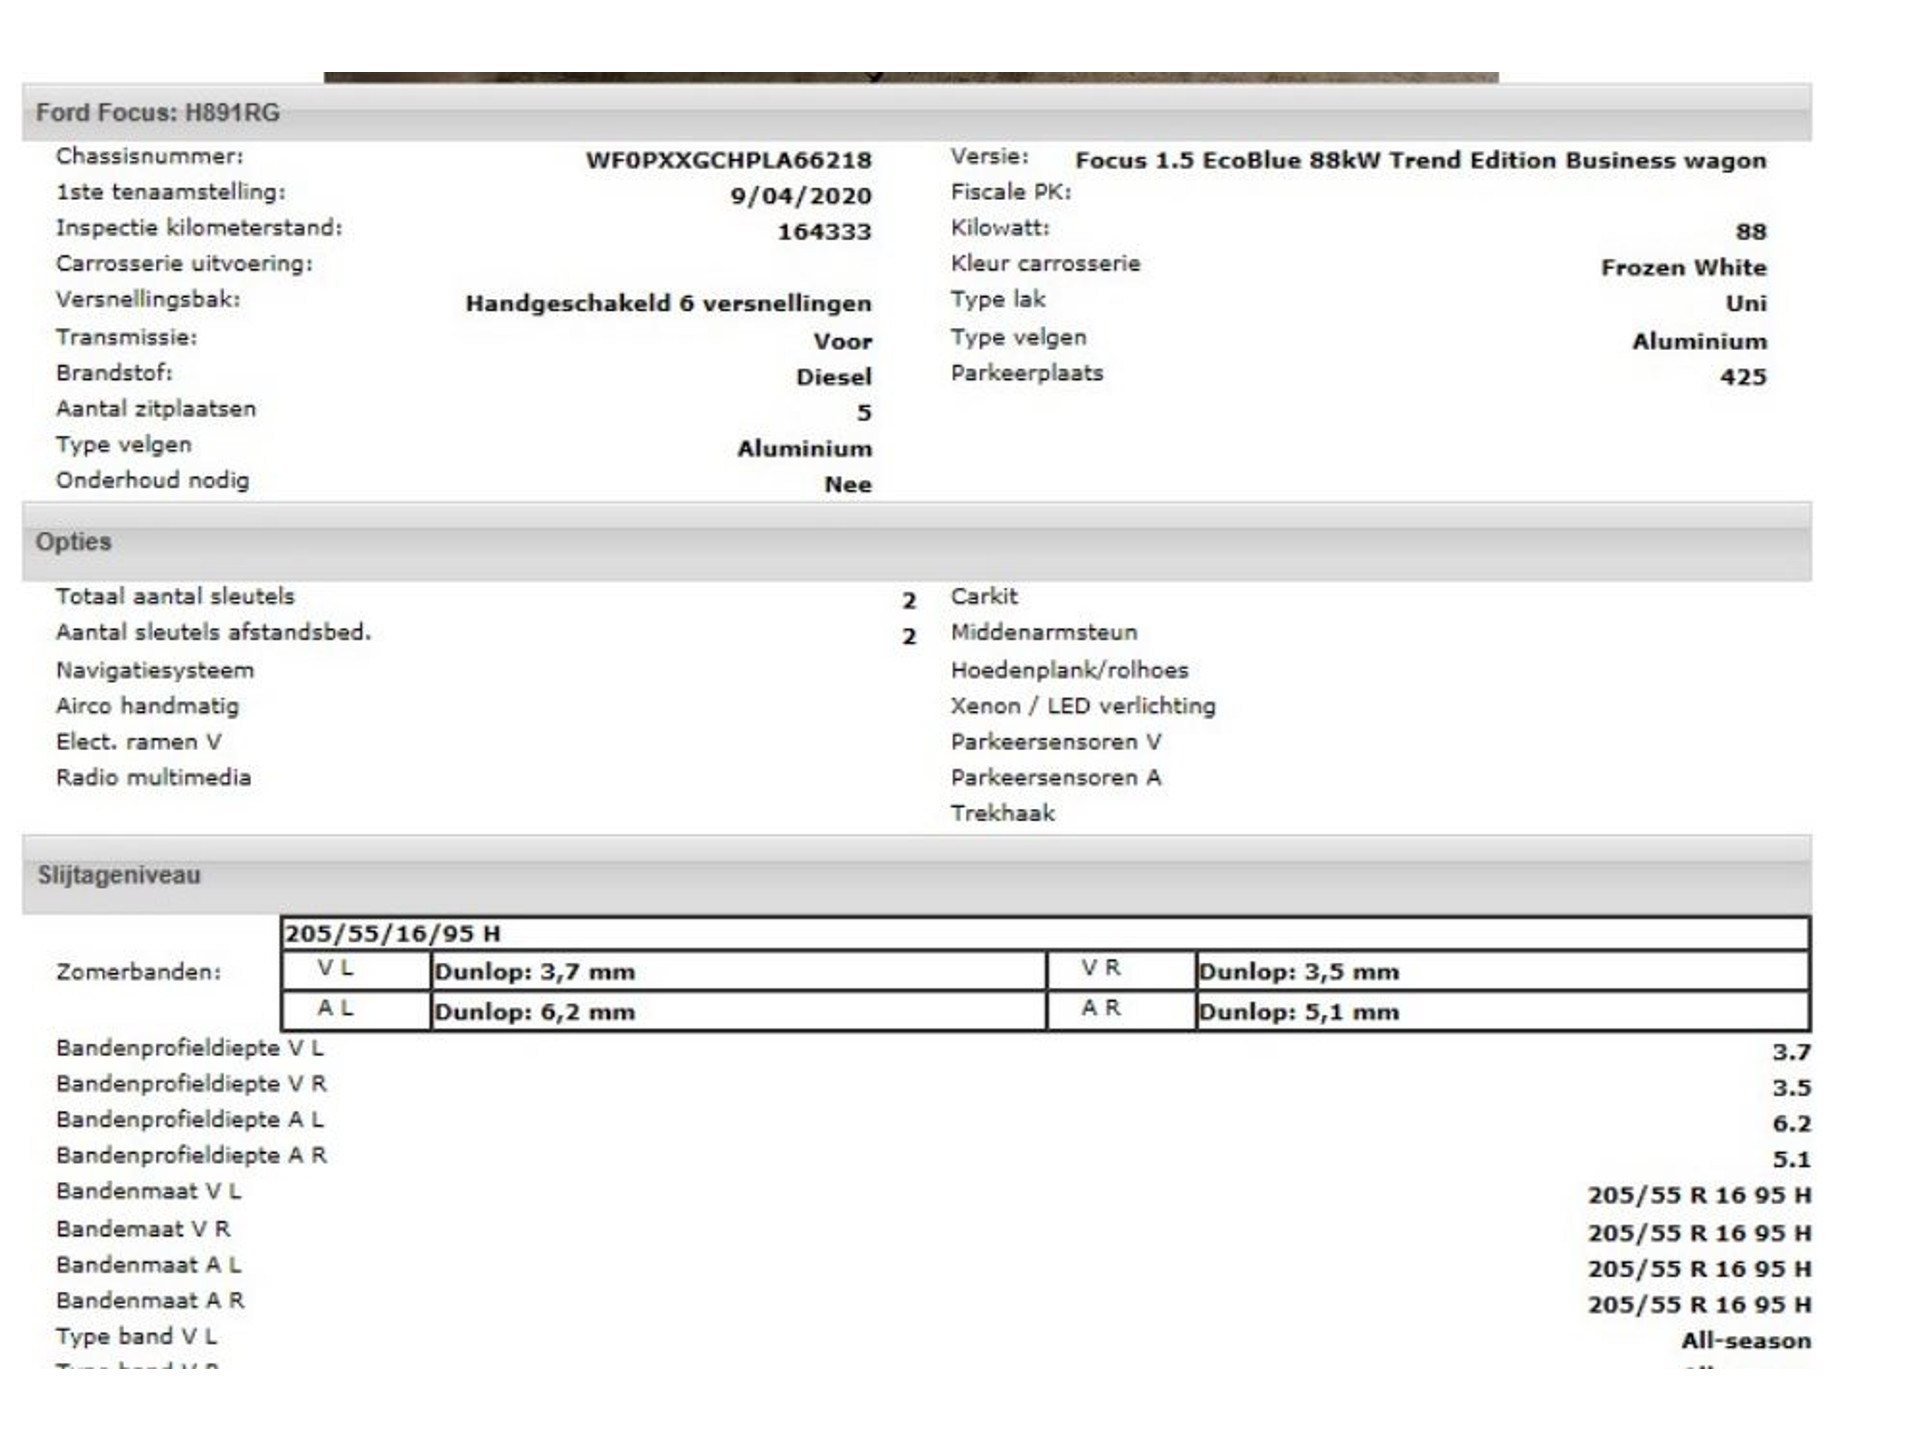Click the tyre size cell 205/55/16/95 H
Viewport: 1920px width, 1440px height.
click(x=1045, y=934)
